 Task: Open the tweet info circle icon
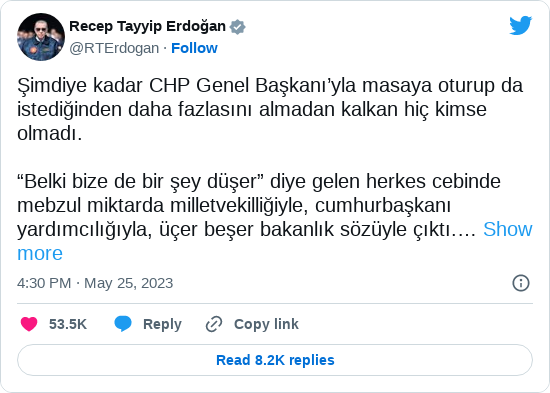click(521, 283)
